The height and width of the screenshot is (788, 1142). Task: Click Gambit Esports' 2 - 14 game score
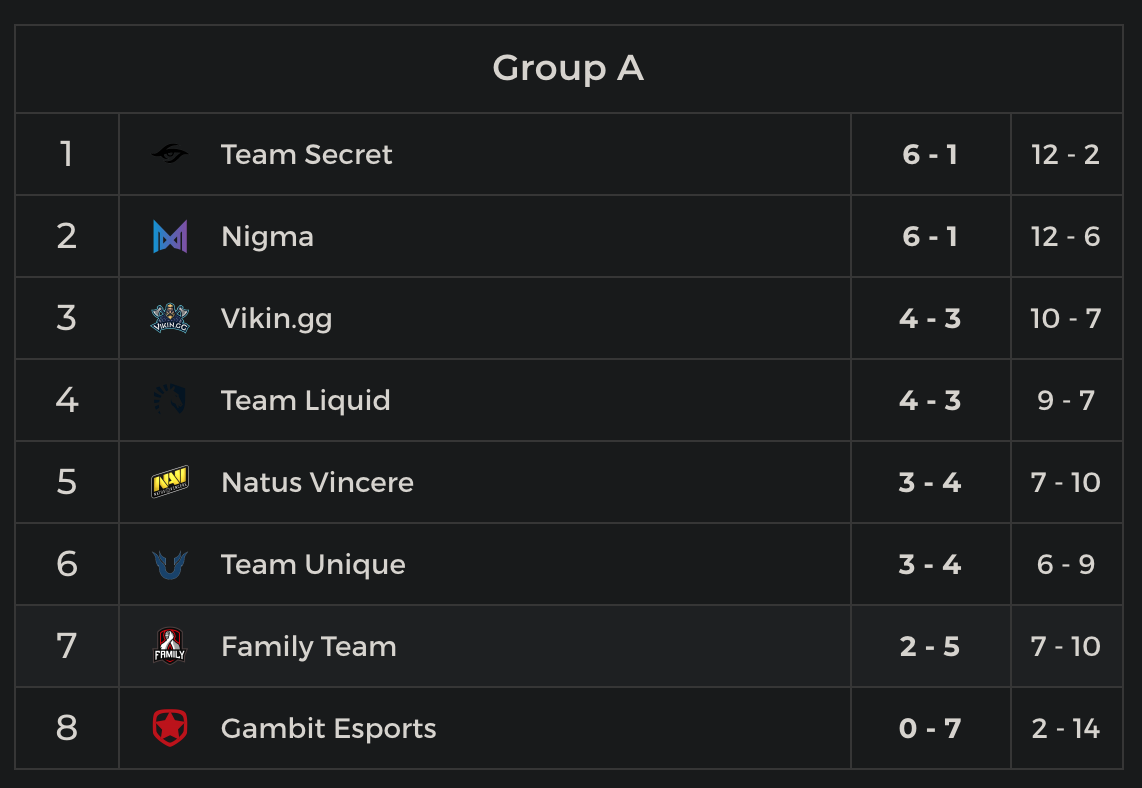1066,728
